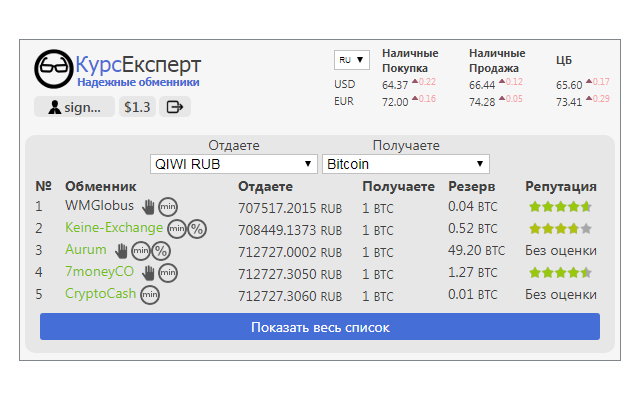This screenshot has height=400, width=640.
Task: Open the RU language dropdown
Action: click(x=351, y=60)
